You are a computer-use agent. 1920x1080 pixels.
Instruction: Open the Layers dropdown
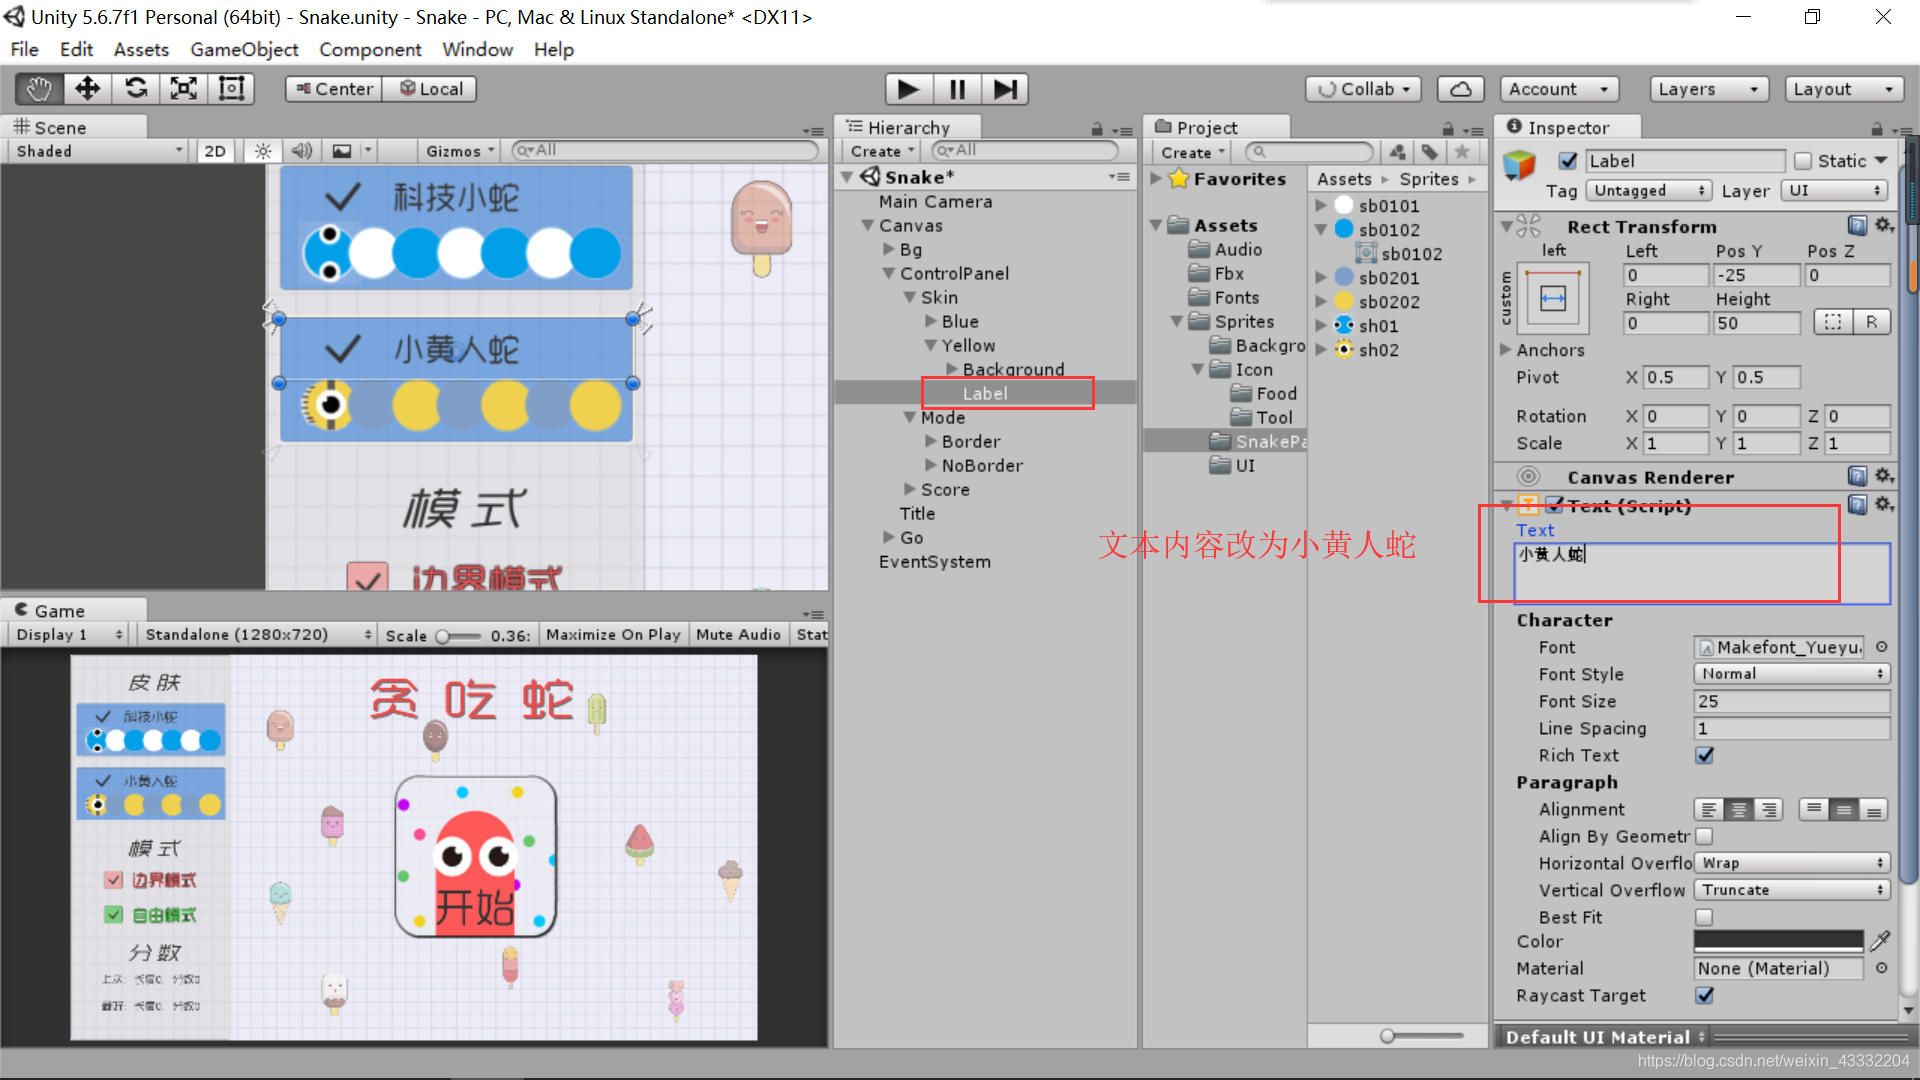[1709, 89]
